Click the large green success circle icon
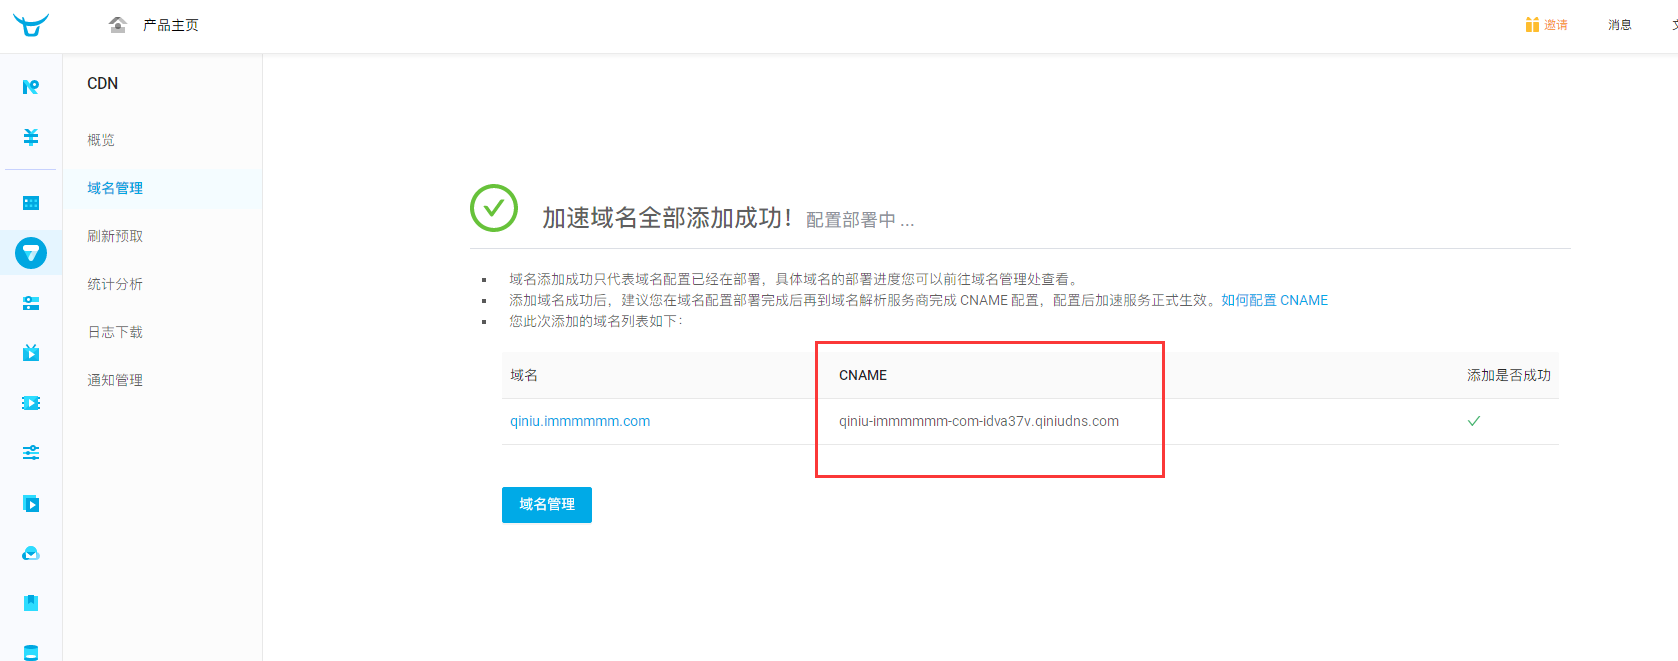Image resolution: width=1678 pixels, height=661 pixels. tap(494, 208)
